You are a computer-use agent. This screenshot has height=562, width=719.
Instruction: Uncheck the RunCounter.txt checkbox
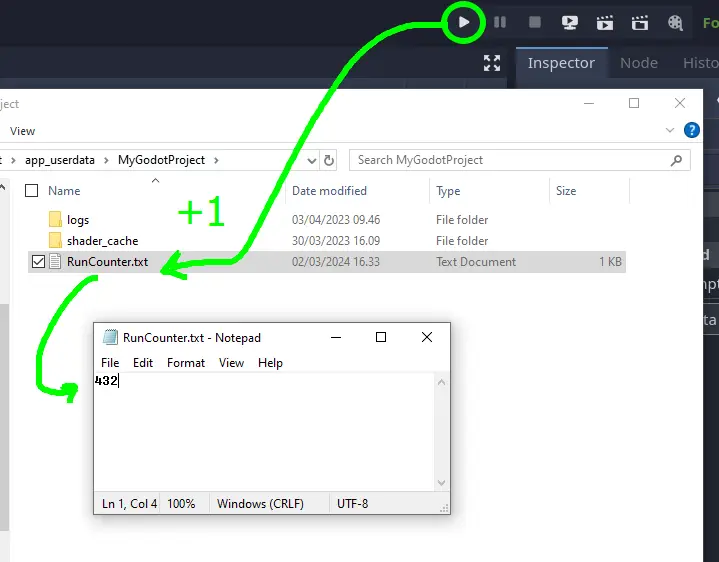[x=39, y=262]
